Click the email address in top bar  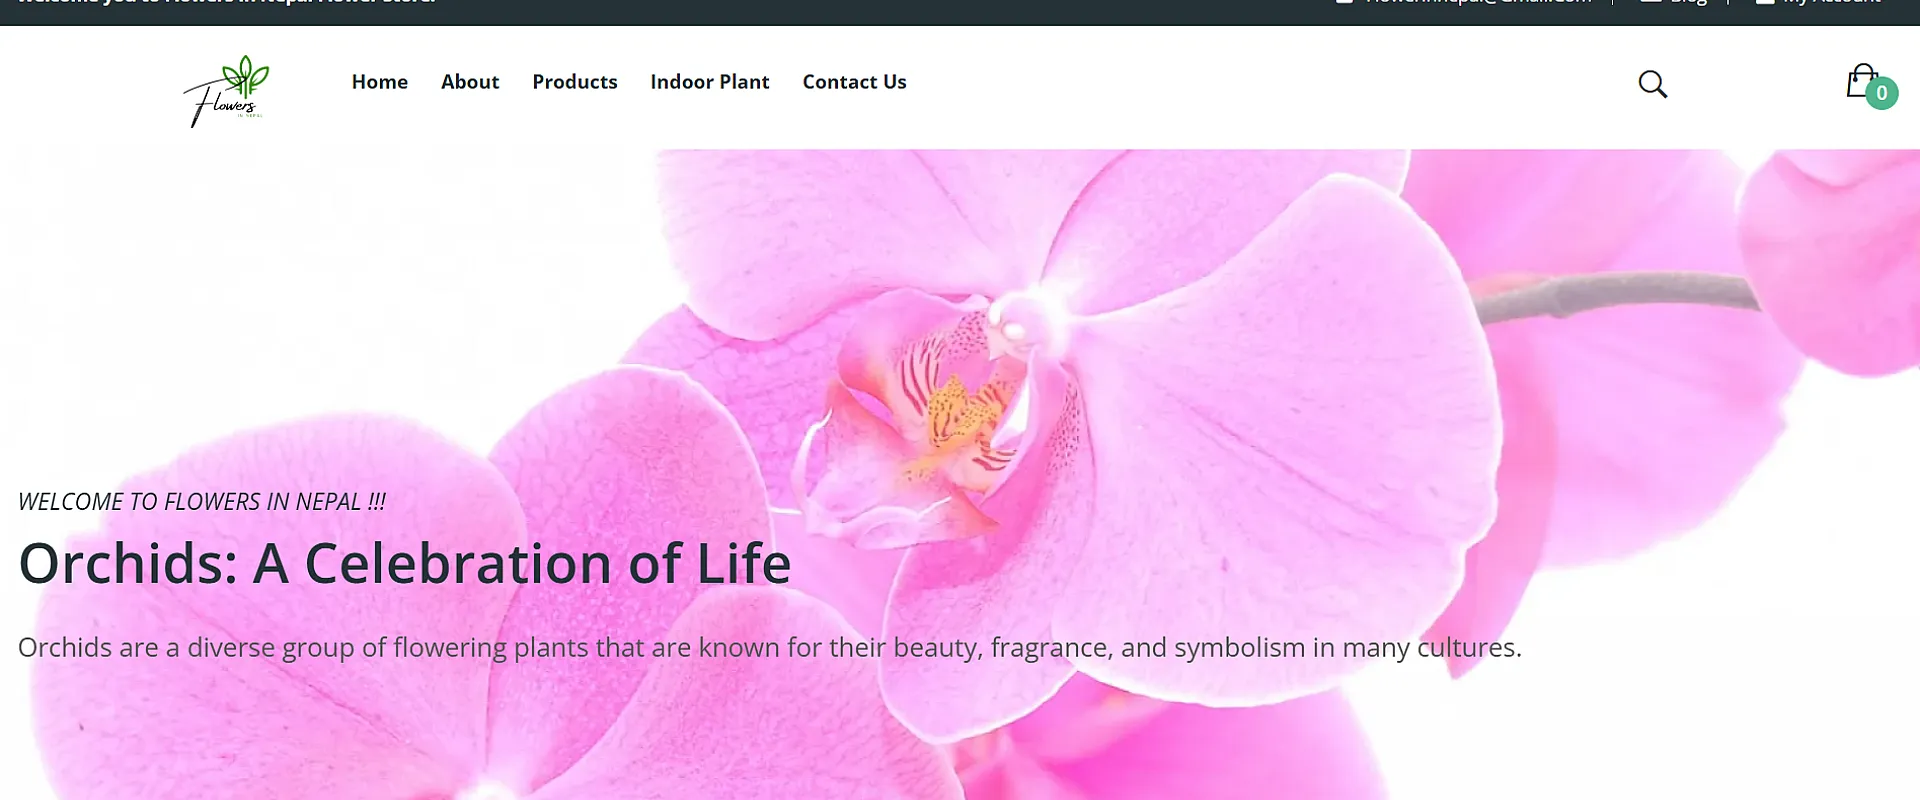[1478, 2]
